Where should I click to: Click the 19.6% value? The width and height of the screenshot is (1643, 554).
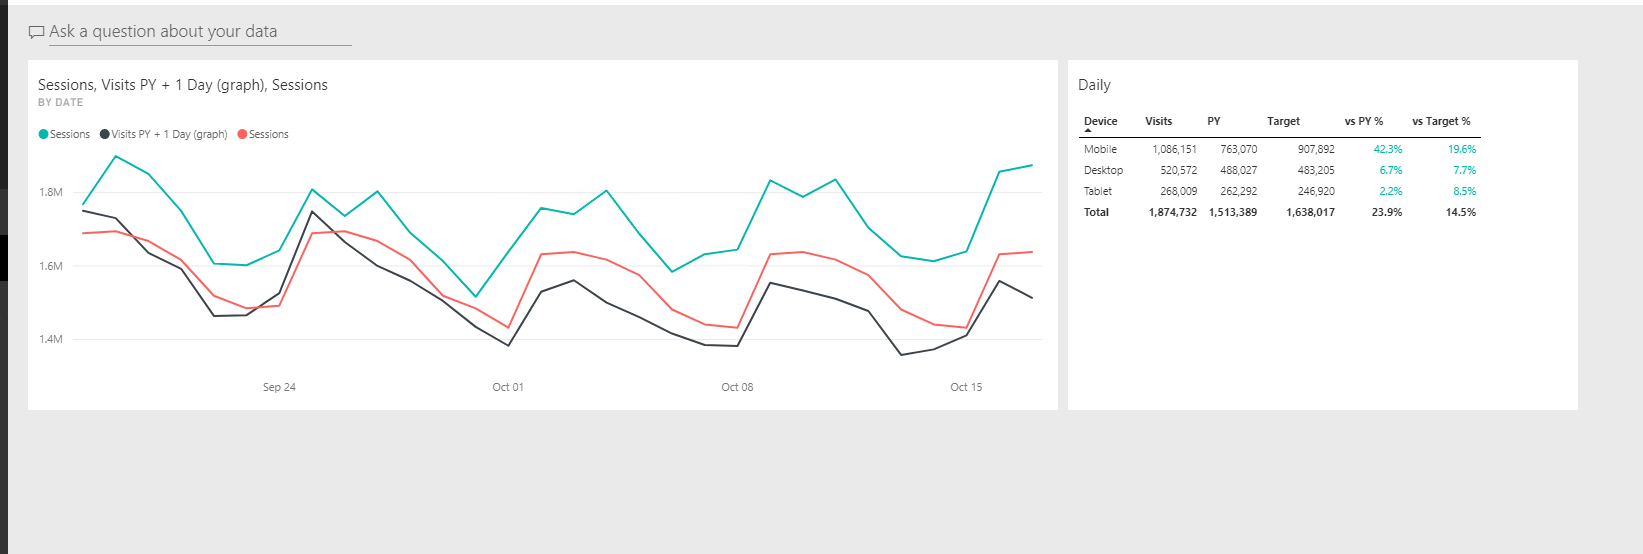click(1462, 149)
